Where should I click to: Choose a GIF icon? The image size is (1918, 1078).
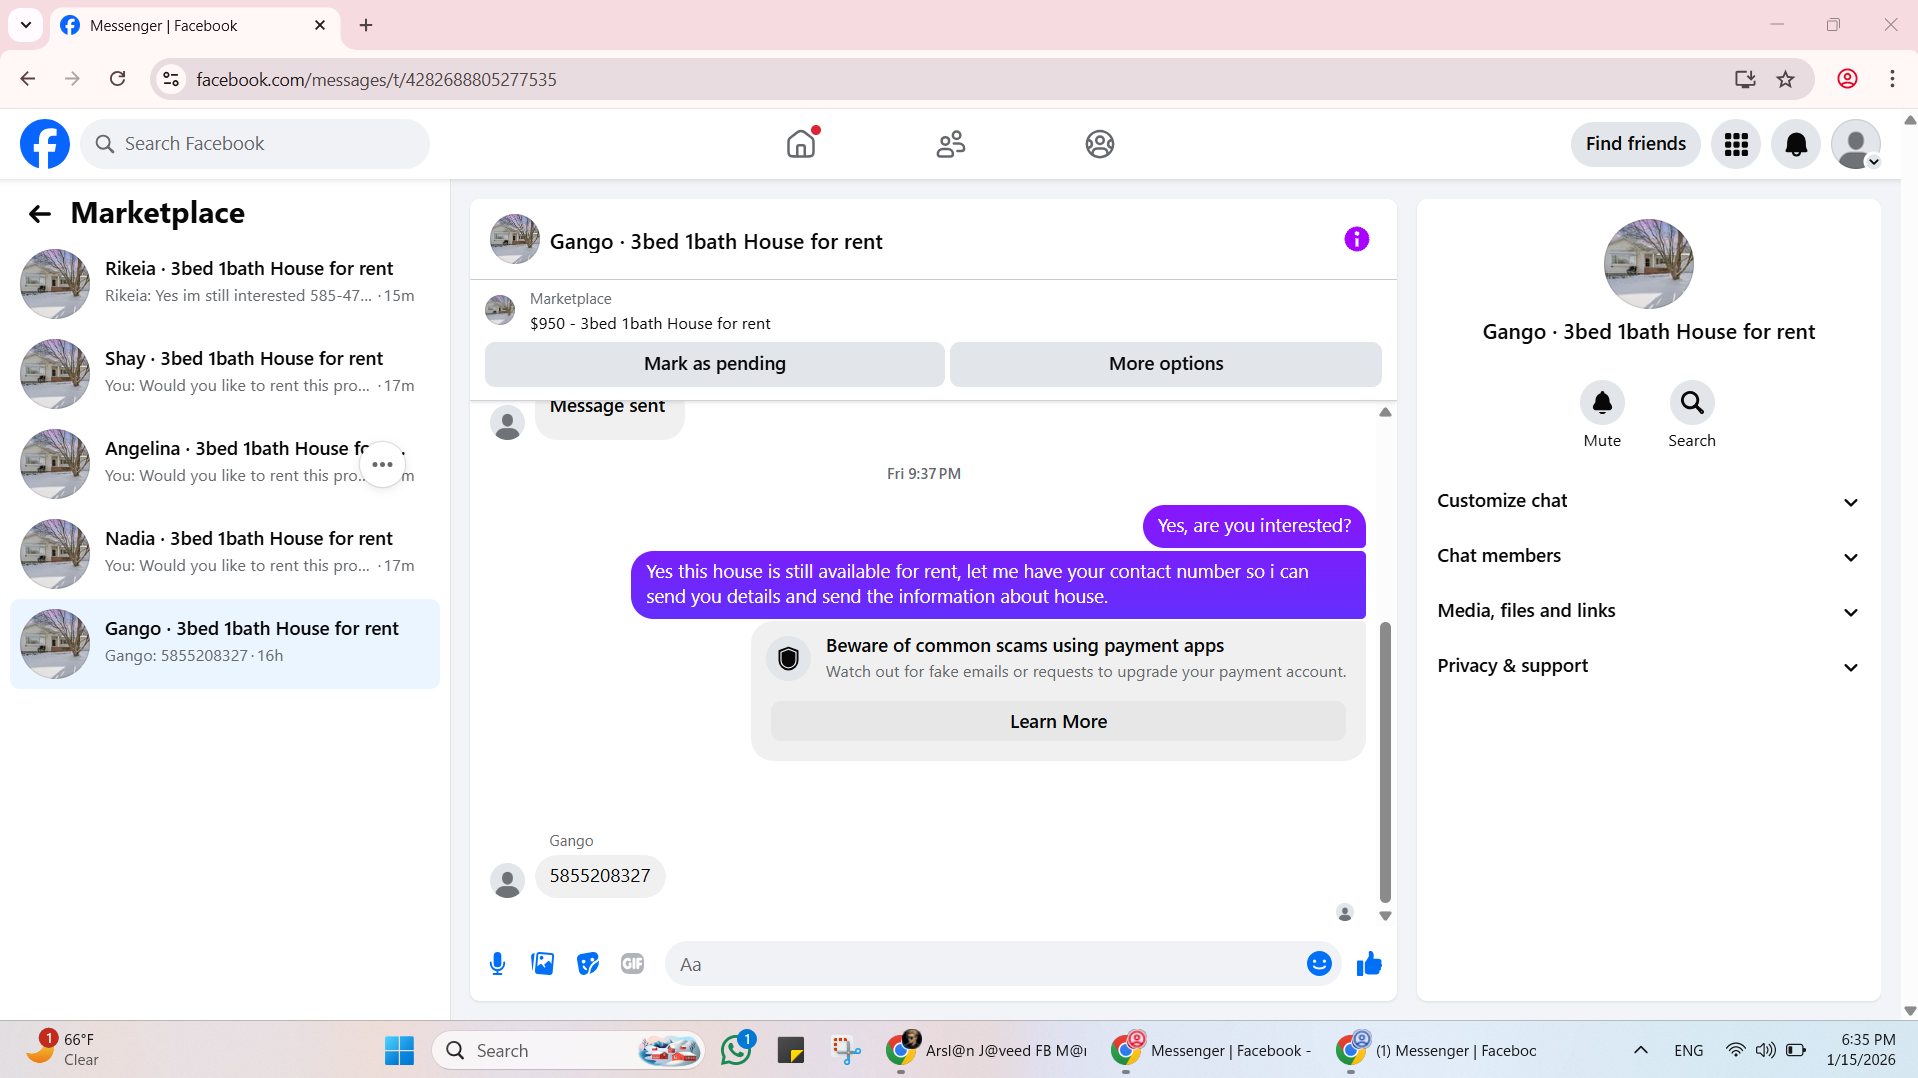(632, 964)
